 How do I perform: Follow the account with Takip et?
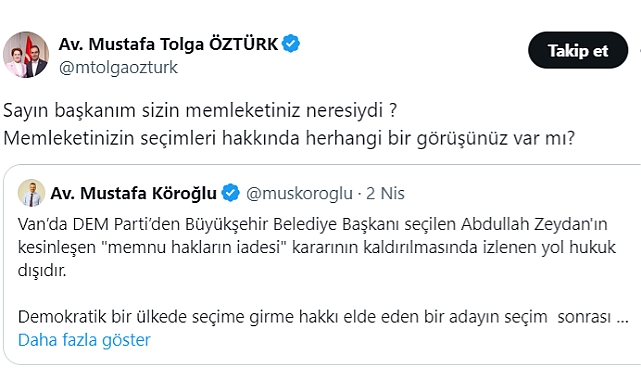pyautogui.click(x=578, y=50)
